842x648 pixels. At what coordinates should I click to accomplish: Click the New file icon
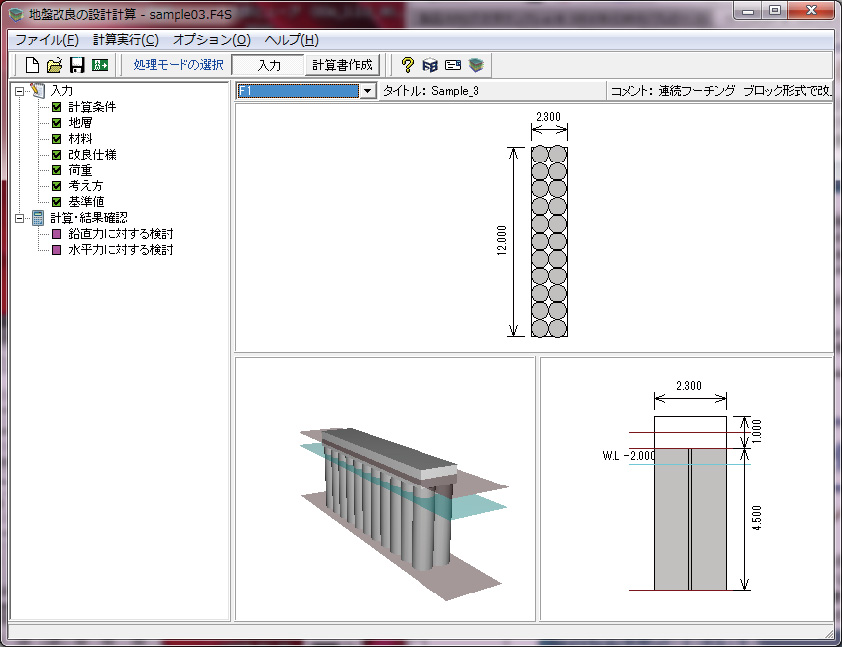[32, 65]
